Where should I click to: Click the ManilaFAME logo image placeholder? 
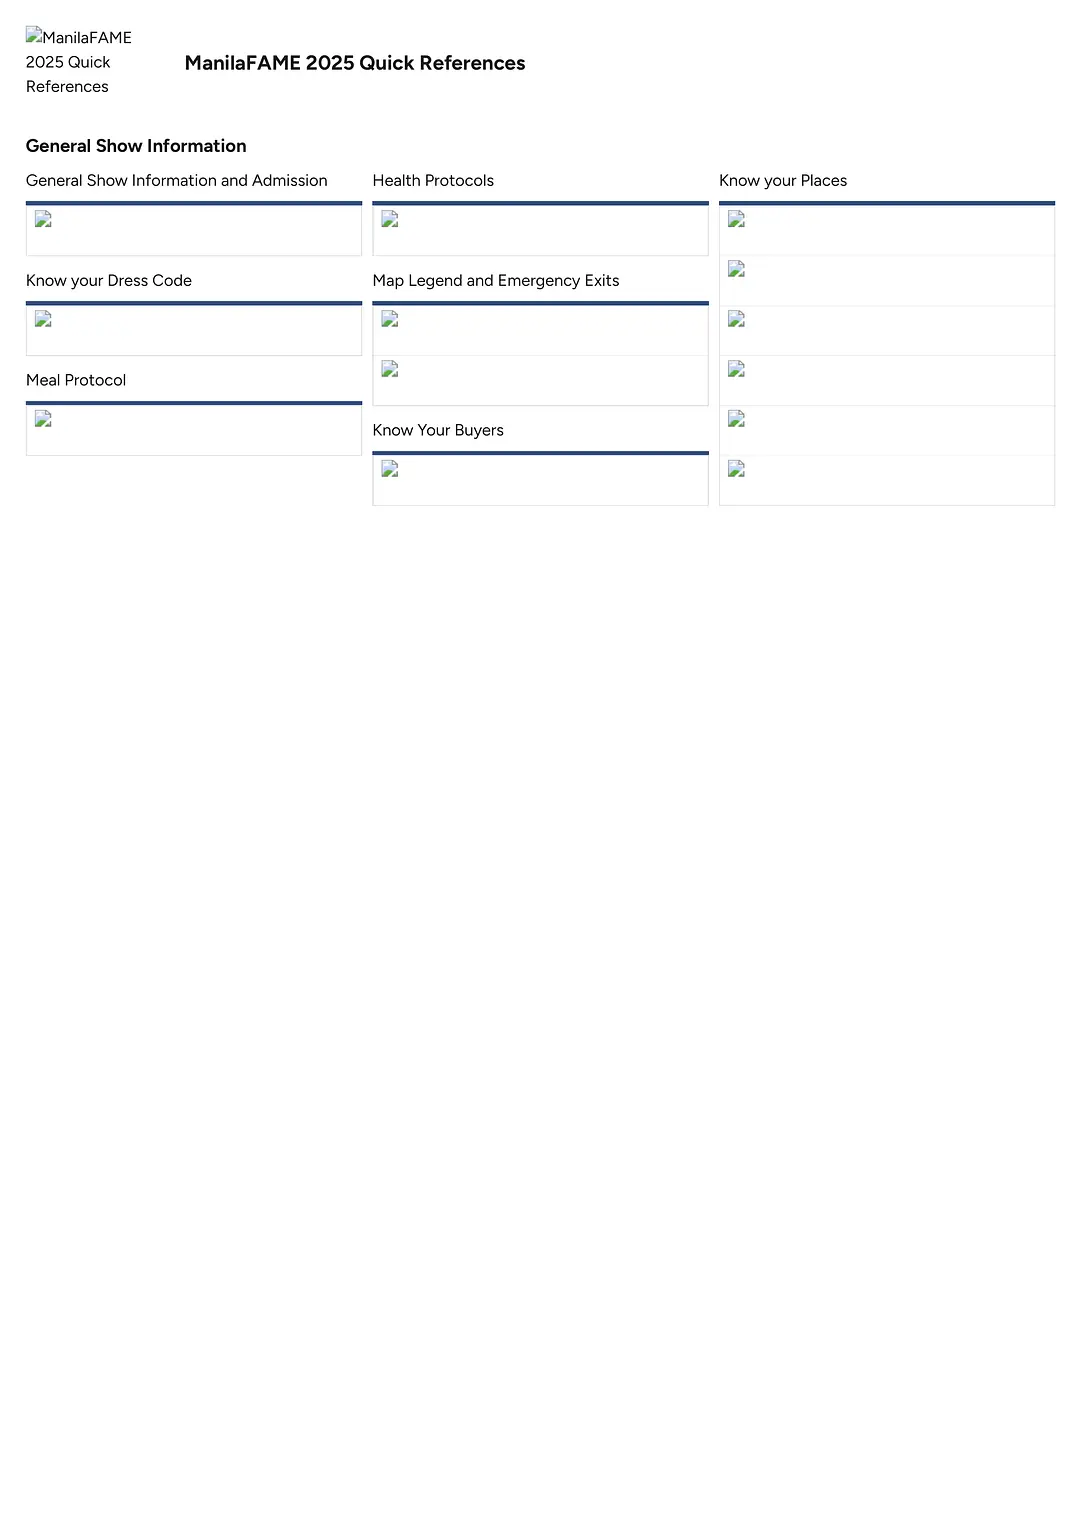78,62
